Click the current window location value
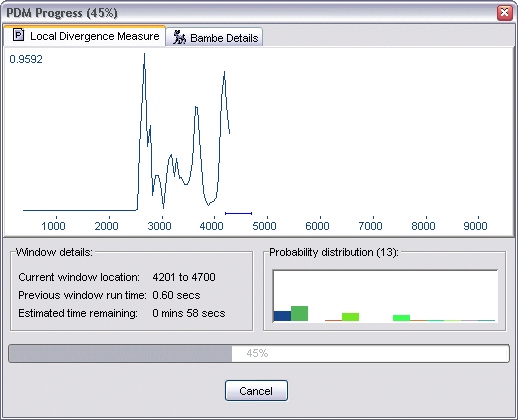The height and width of the screenshot is (420, 518). coord(184,277)
